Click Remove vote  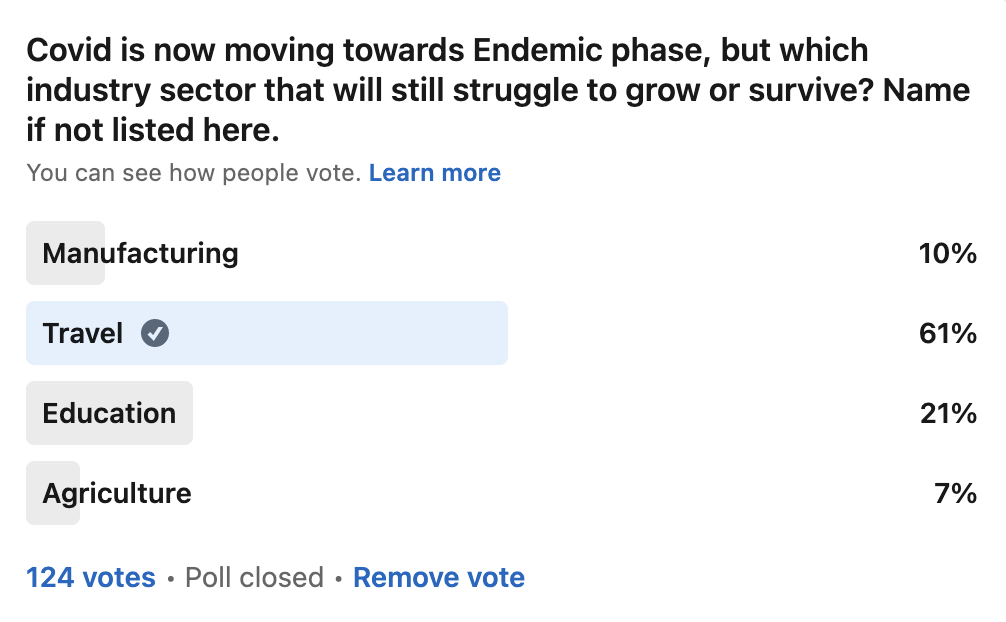439,577
